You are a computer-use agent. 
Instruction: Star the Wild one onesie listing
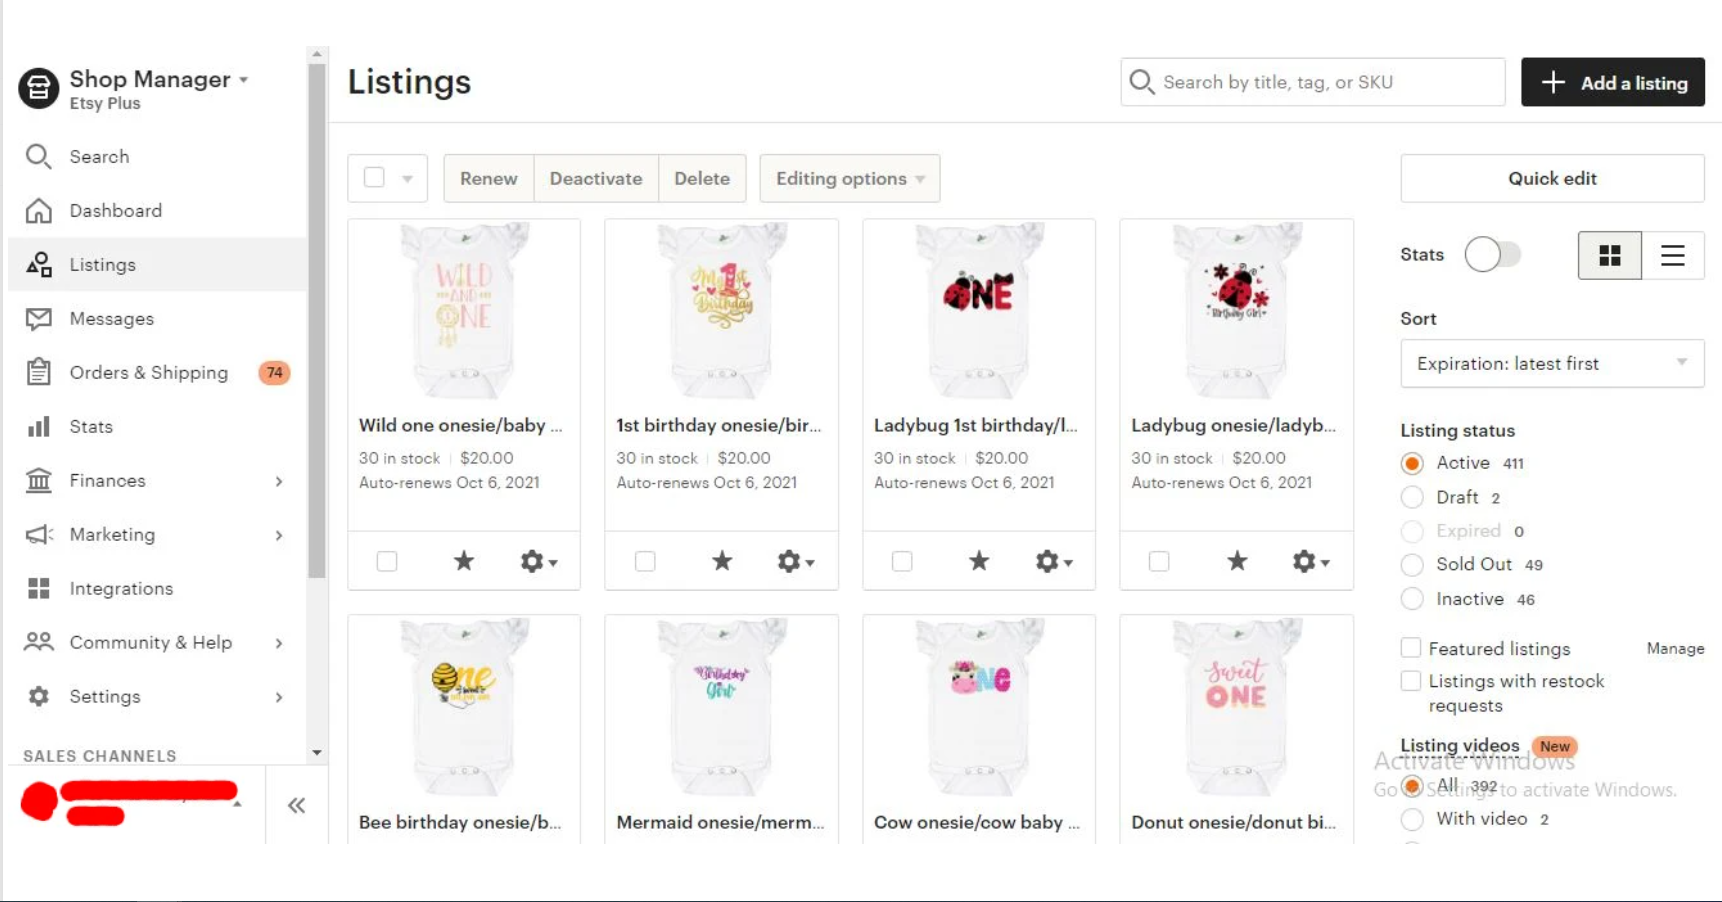click(x=463, y=561)
